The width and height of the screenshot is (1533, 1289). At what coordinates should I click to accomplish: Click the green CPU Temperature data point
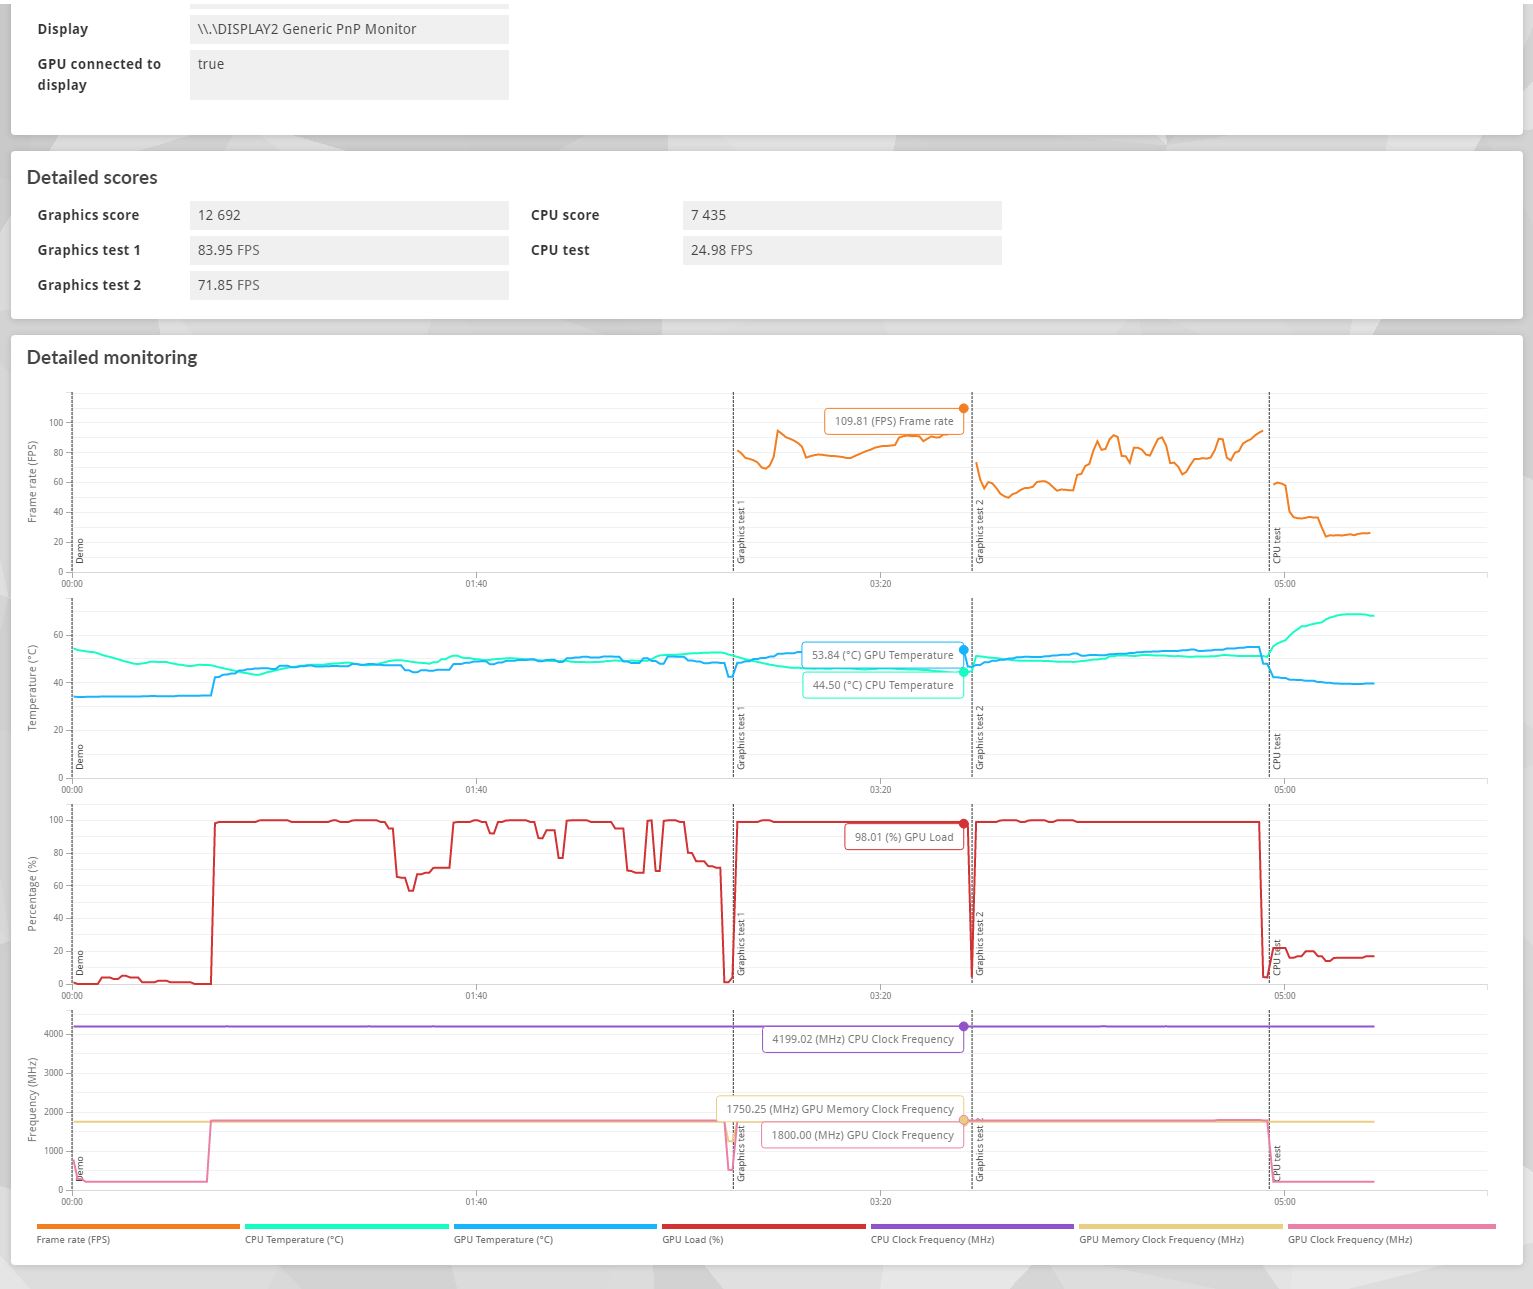pos(964,672)
